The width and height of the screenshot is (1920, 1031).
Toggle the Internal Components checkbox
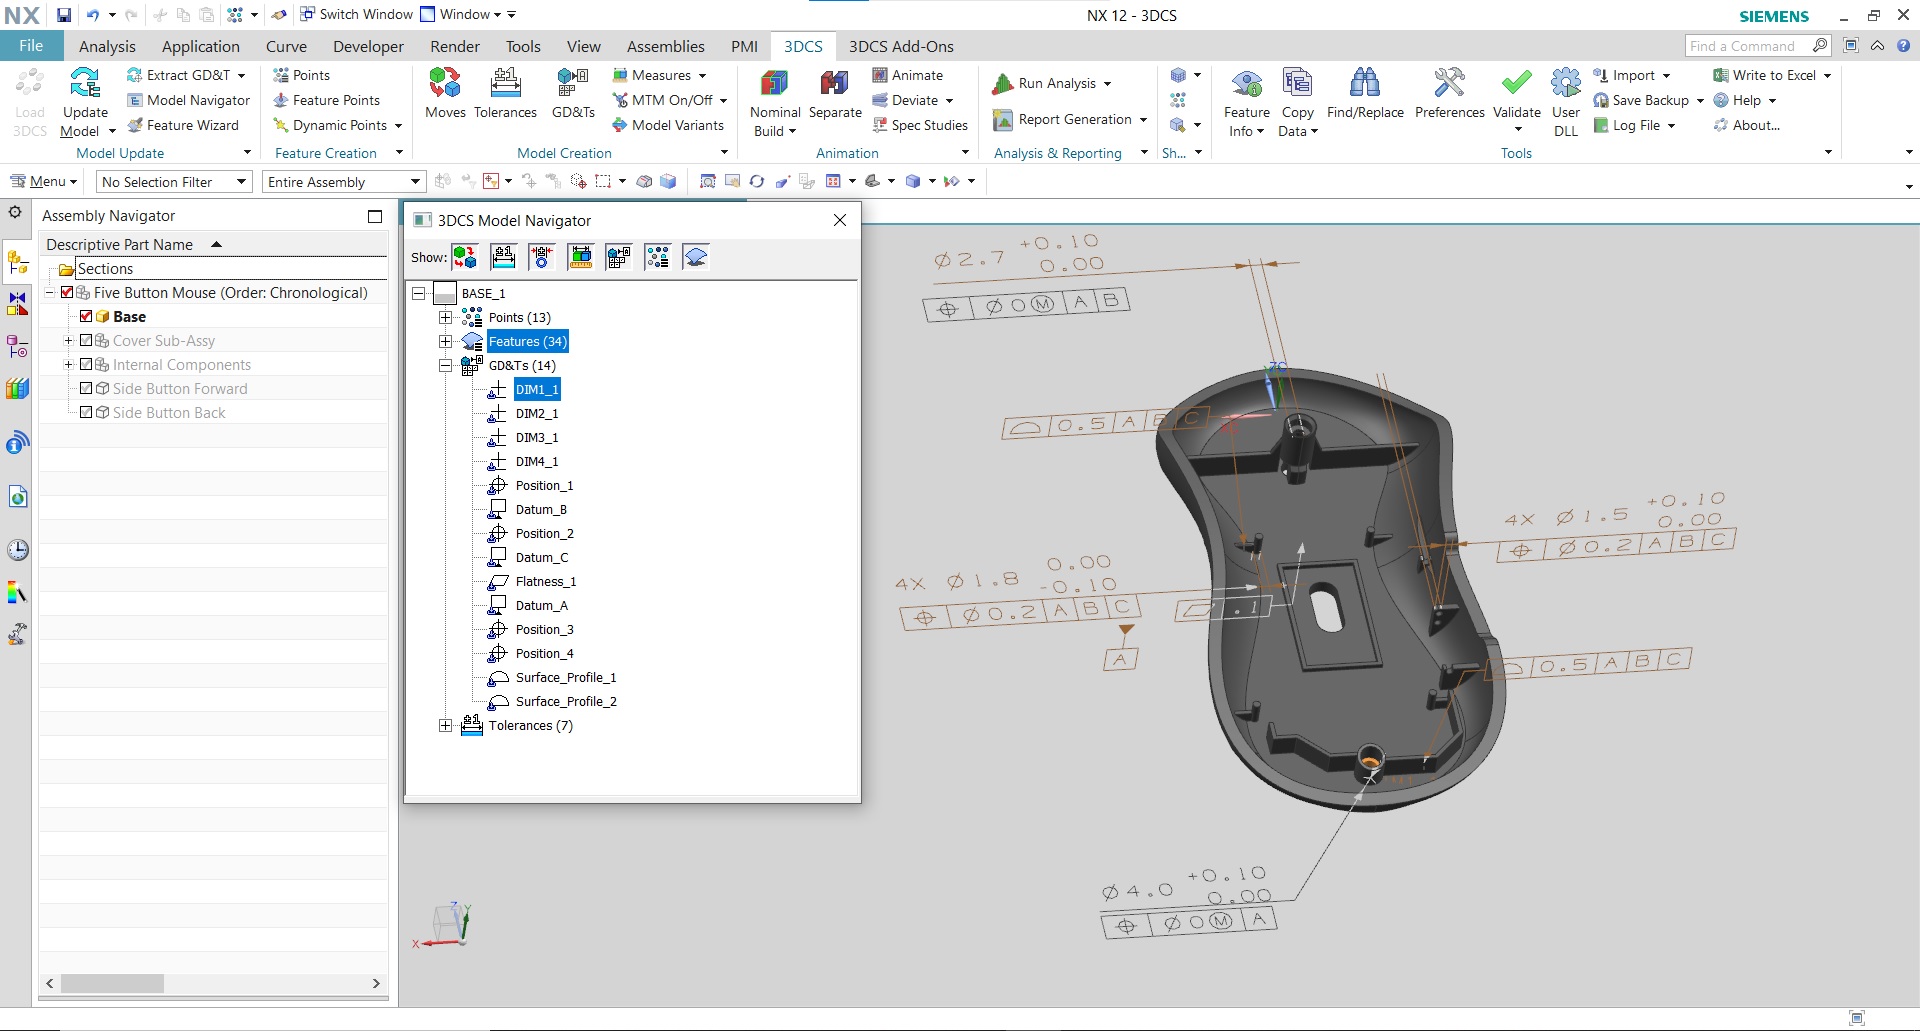85,364
